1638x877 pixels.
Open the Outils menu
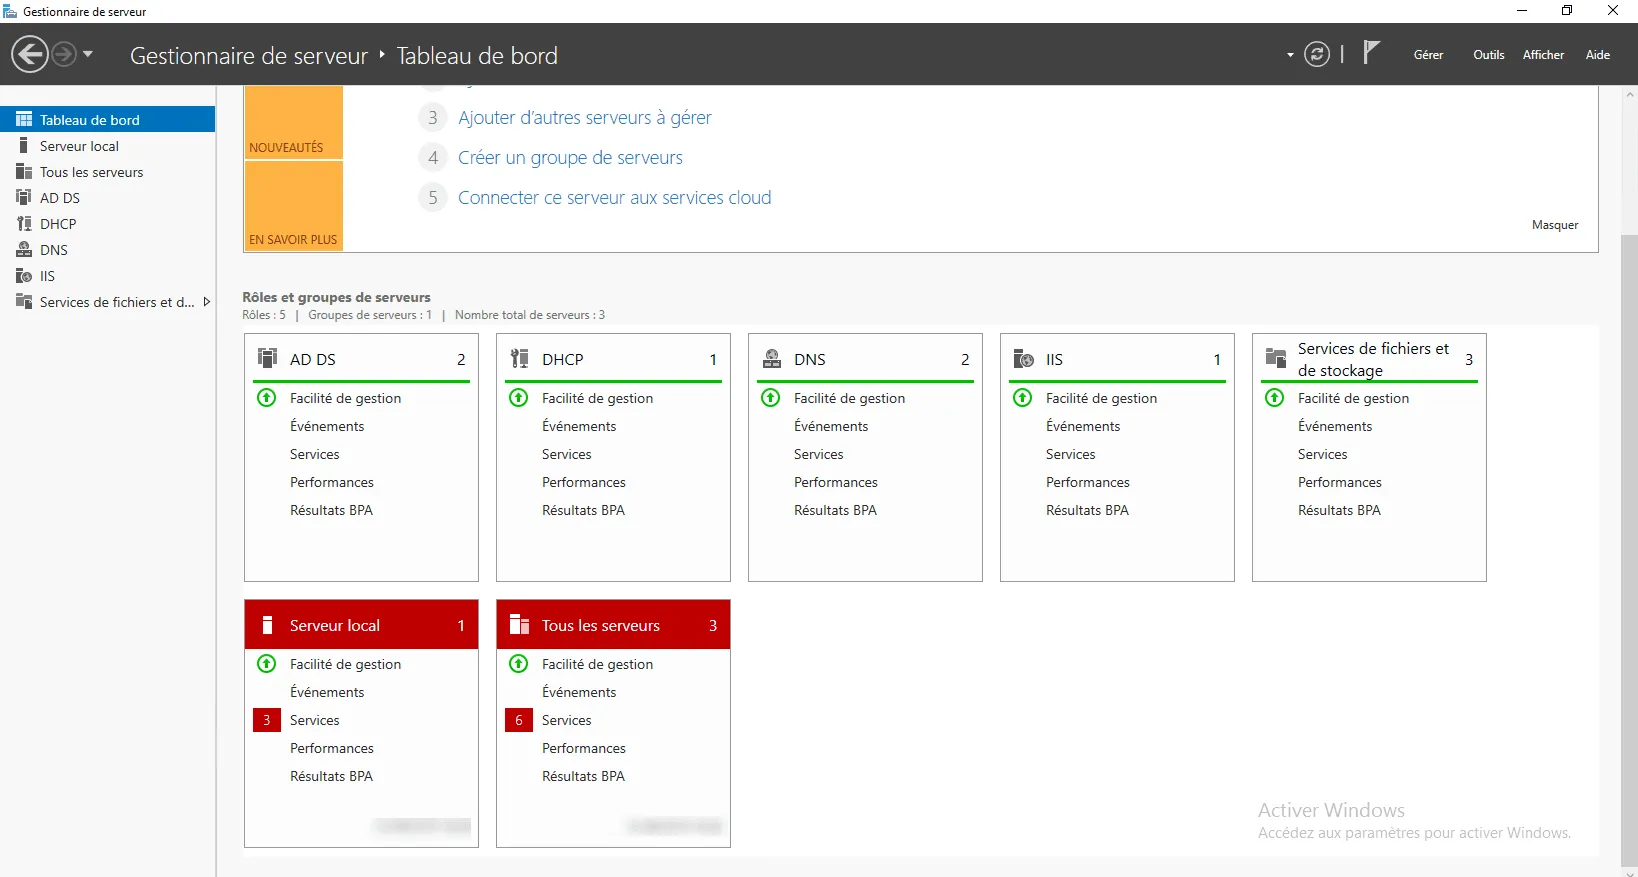pos(1488,55)
